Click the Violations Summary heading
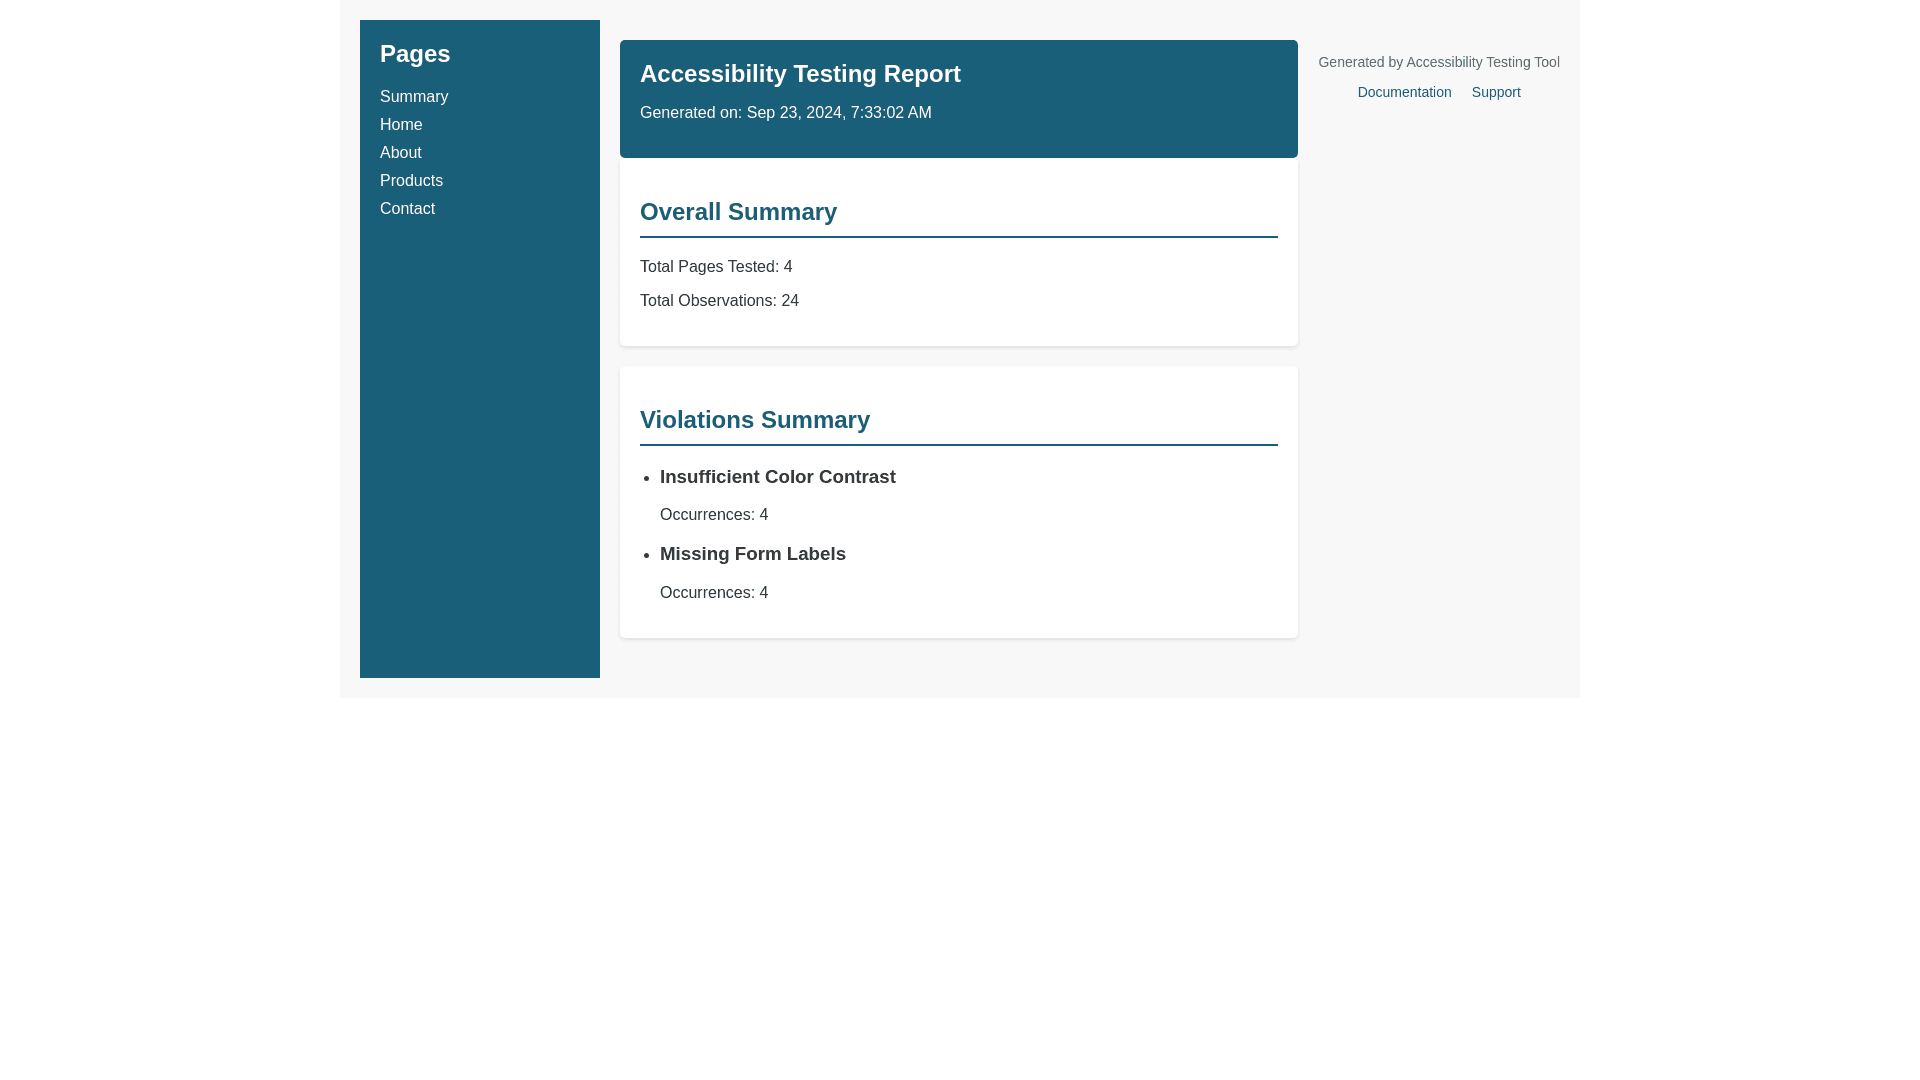This screenshot has width=1920, height=1080. tap(754, 420)
